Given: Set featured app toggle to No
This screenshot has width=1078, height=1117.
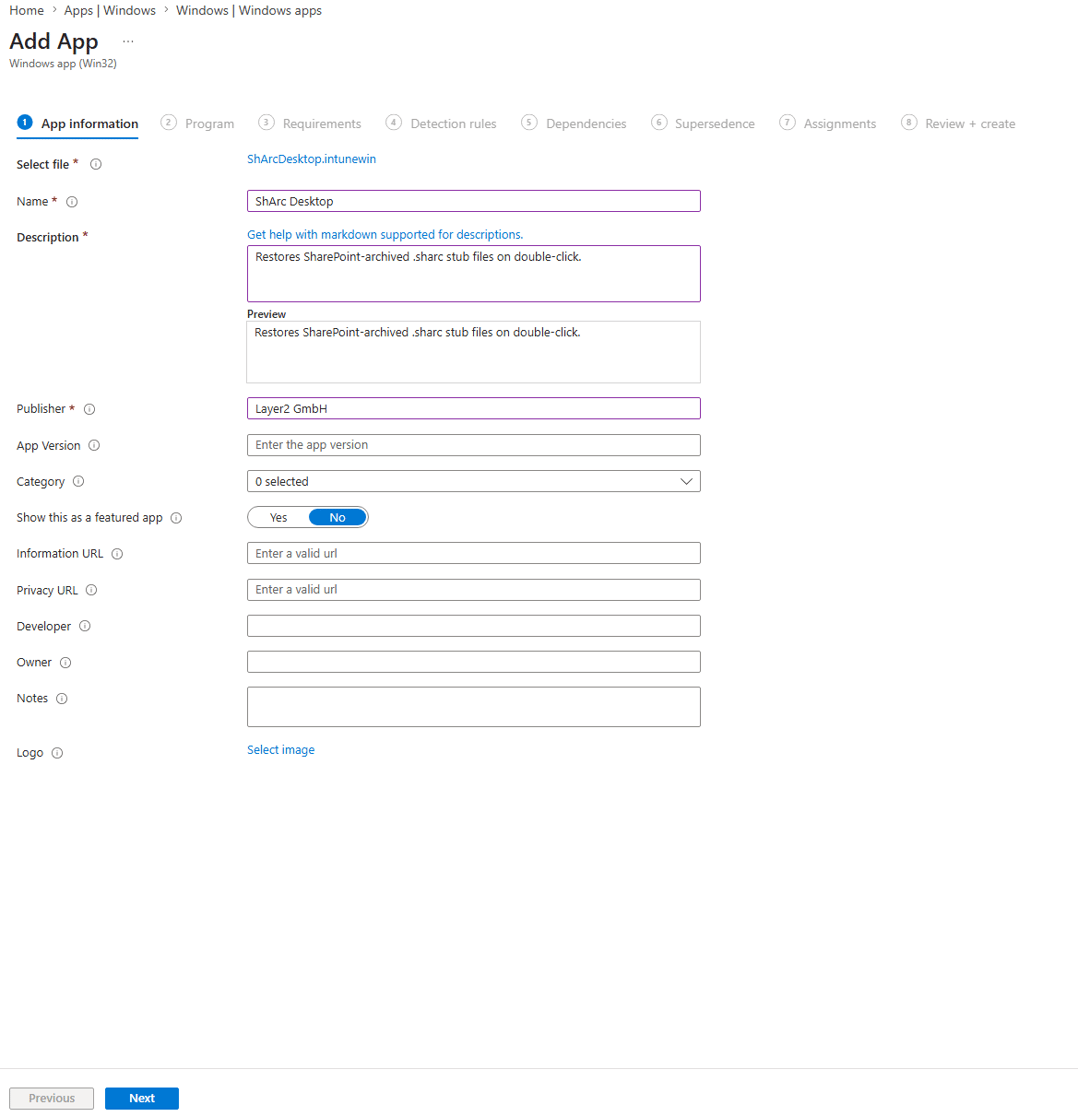Looking at the screenshot, I should click(338, 518).
